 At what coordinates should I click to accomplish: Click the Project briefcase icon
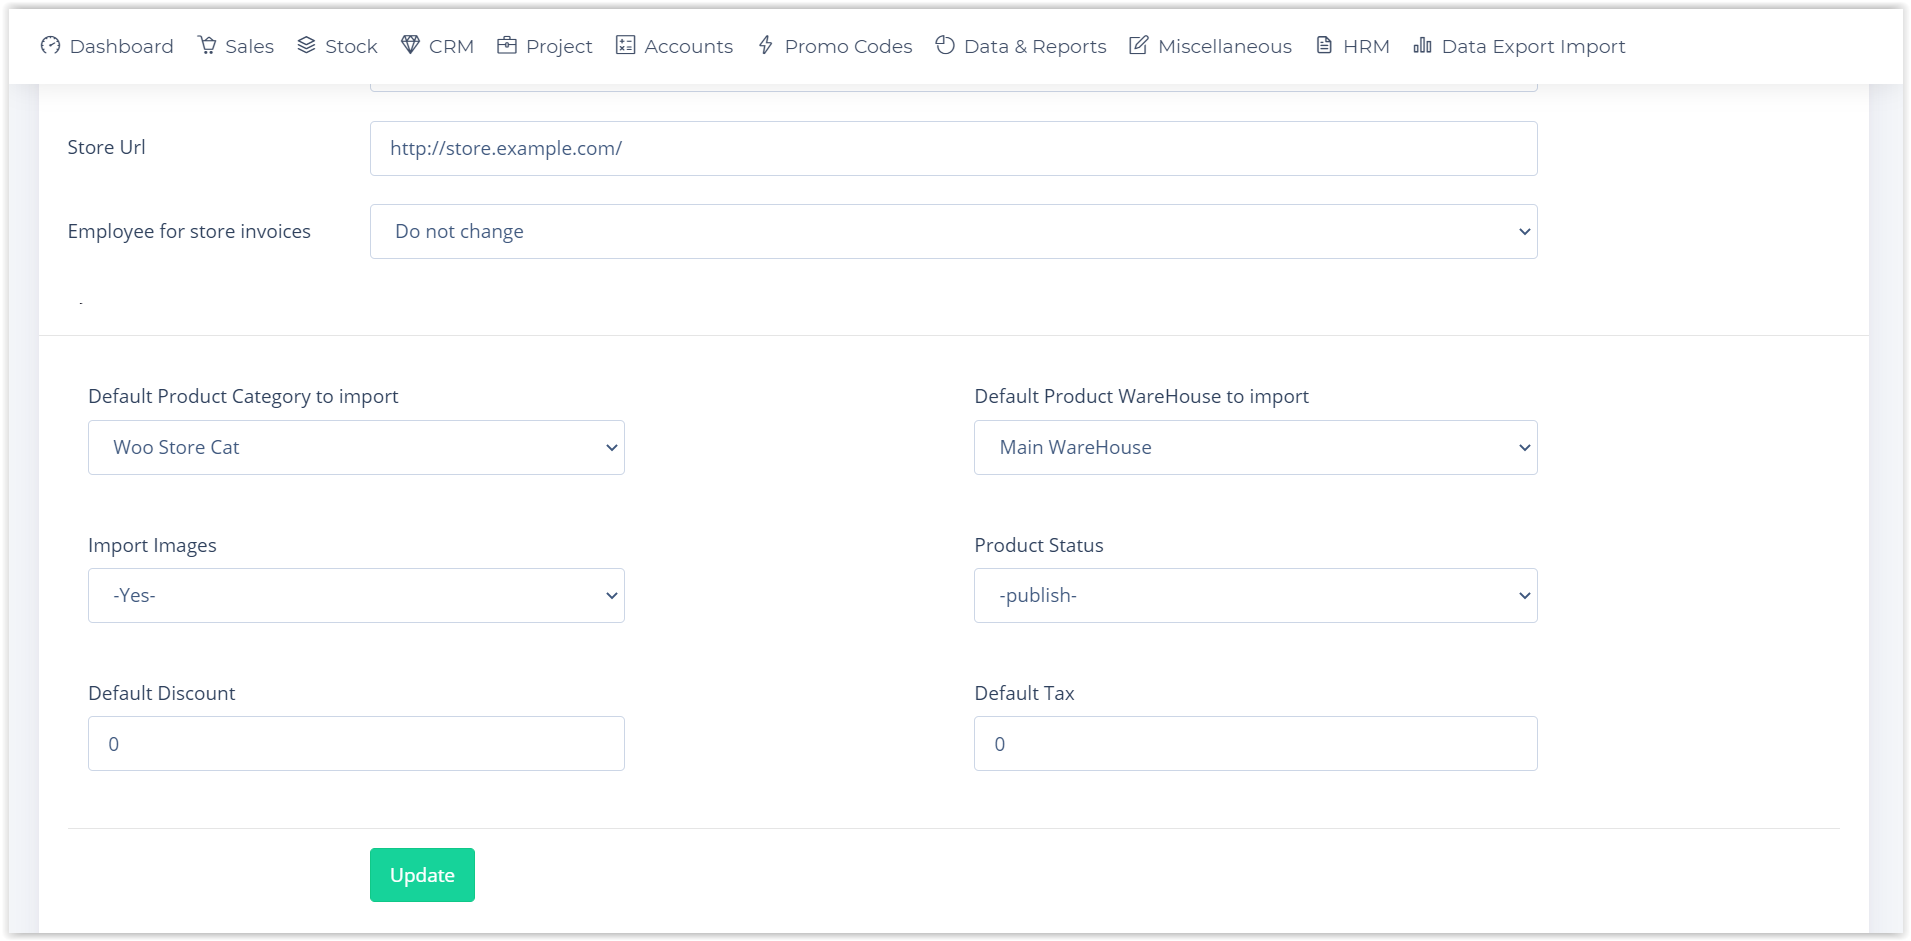(507, 45)
